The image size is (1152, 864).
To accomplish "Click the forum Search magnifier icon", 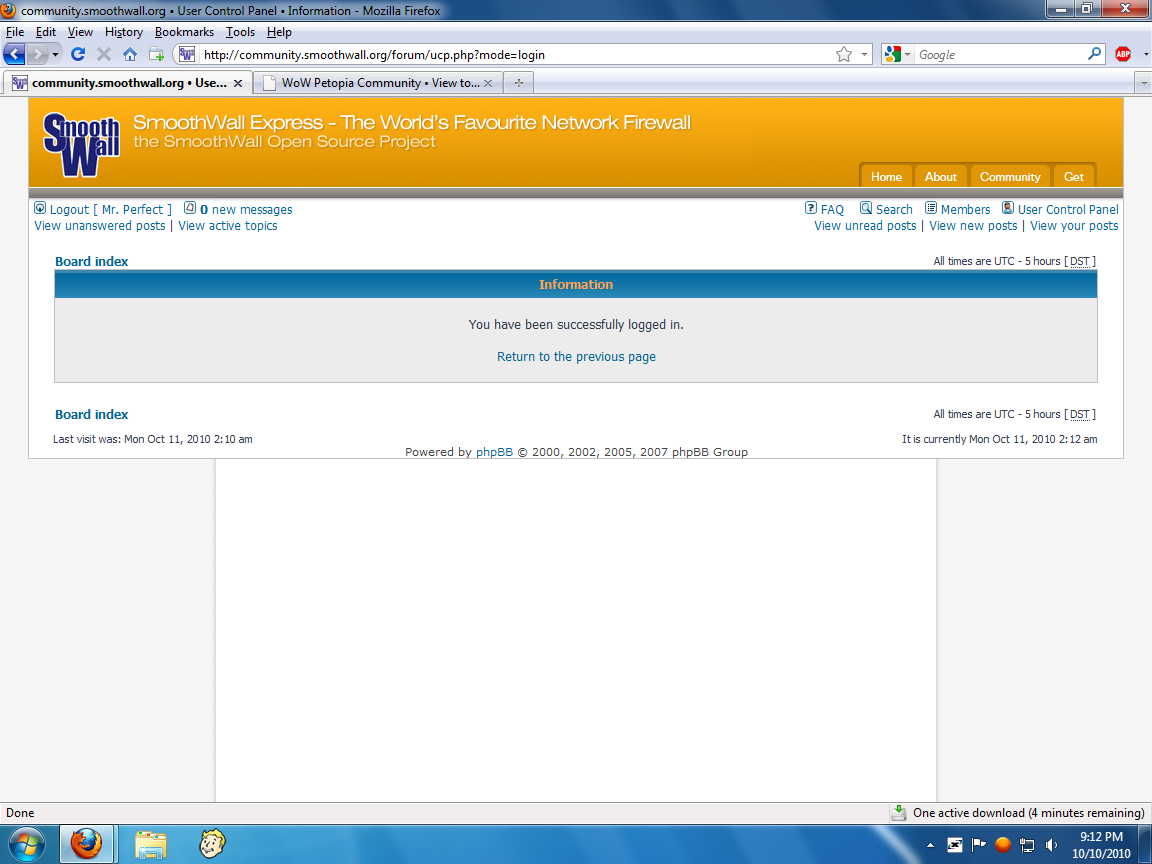I will (x=866, y=208).
